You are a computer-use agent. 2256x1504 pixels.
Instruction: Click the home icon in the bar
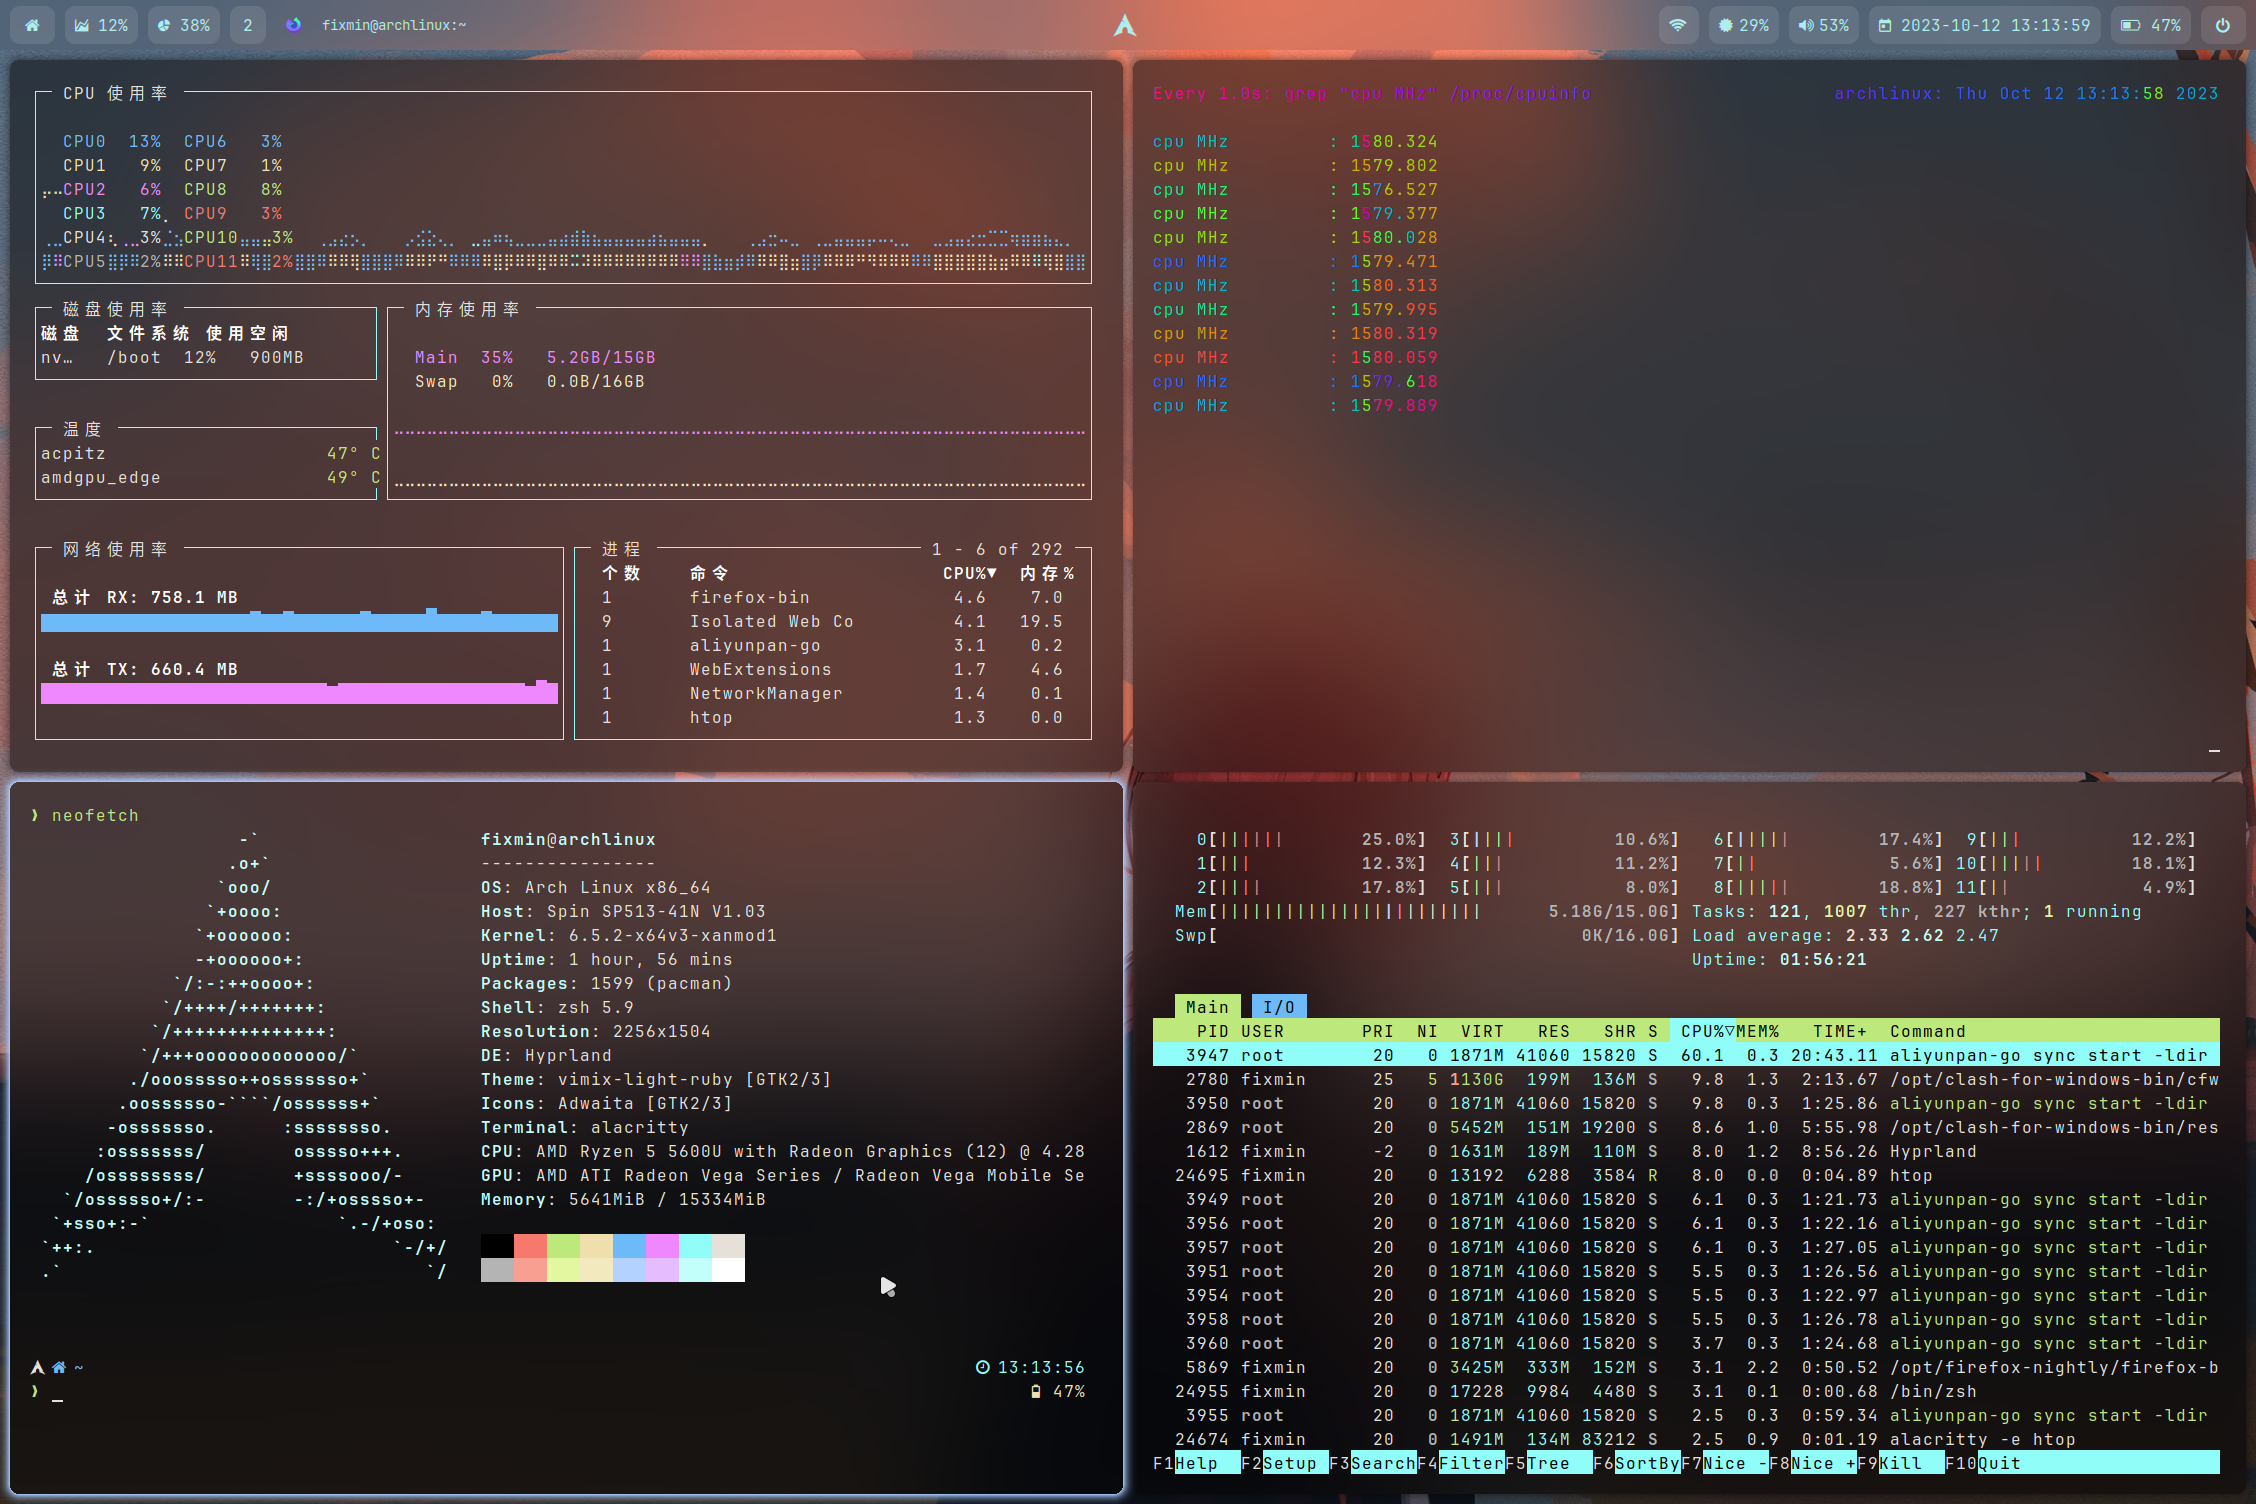tap(32, 25)
